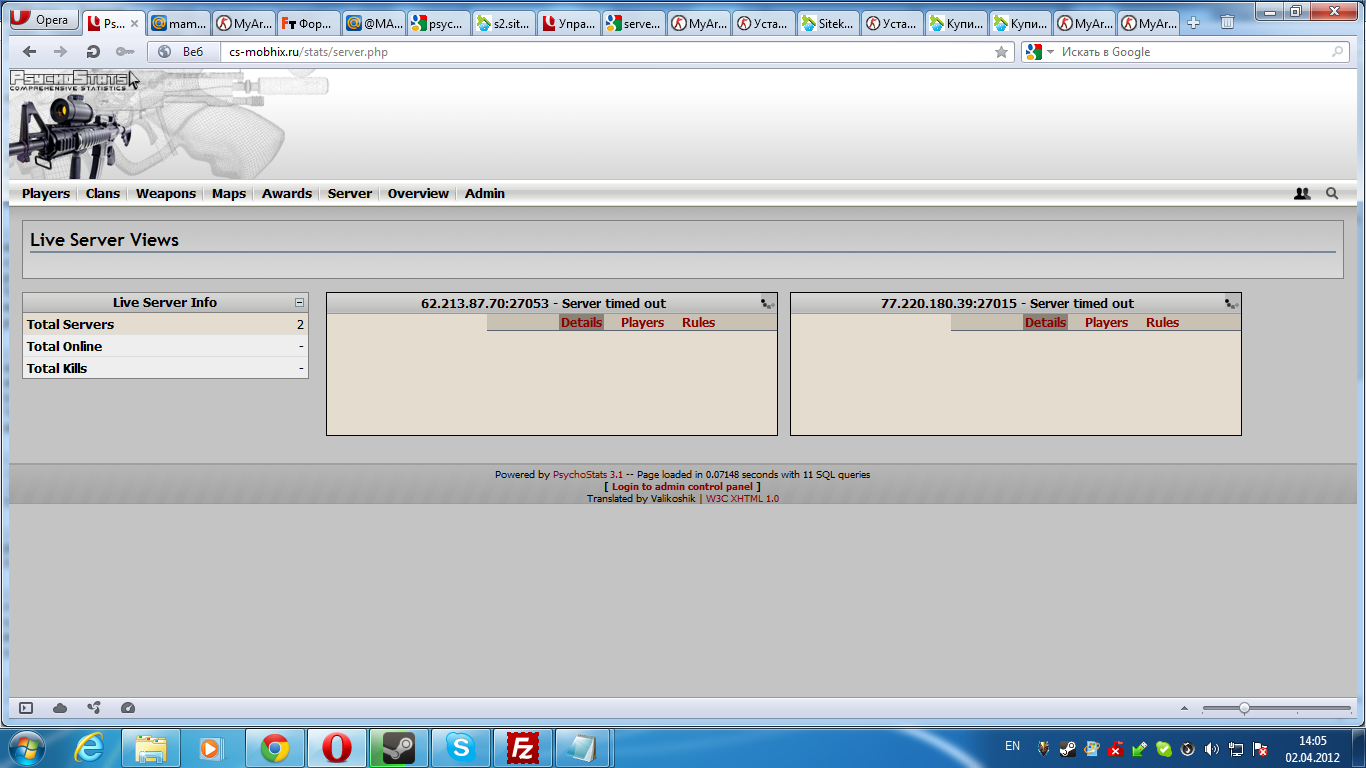
Task: Click the PsychoStats logo
Action: point(70,80)
